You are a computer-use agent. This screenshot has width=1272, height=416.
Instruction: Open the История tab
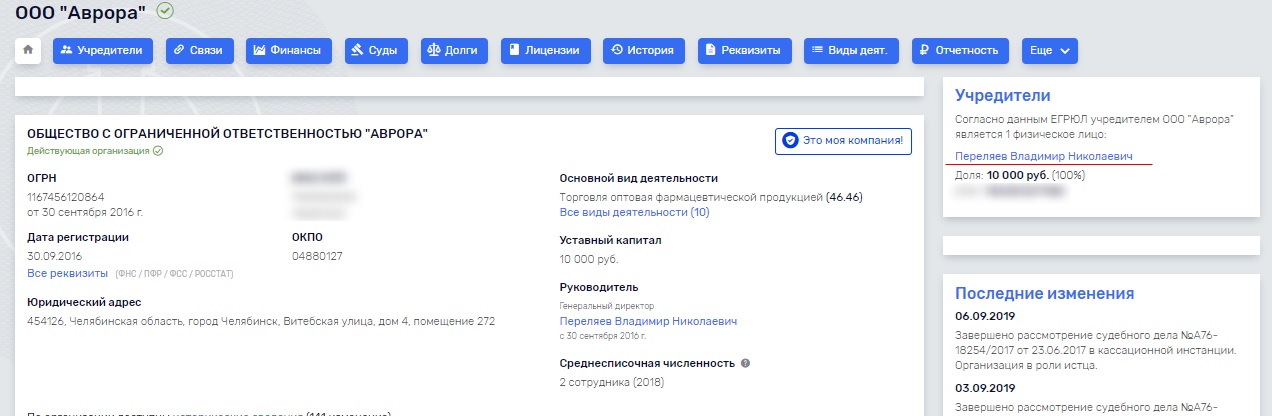tap(644, 50)
